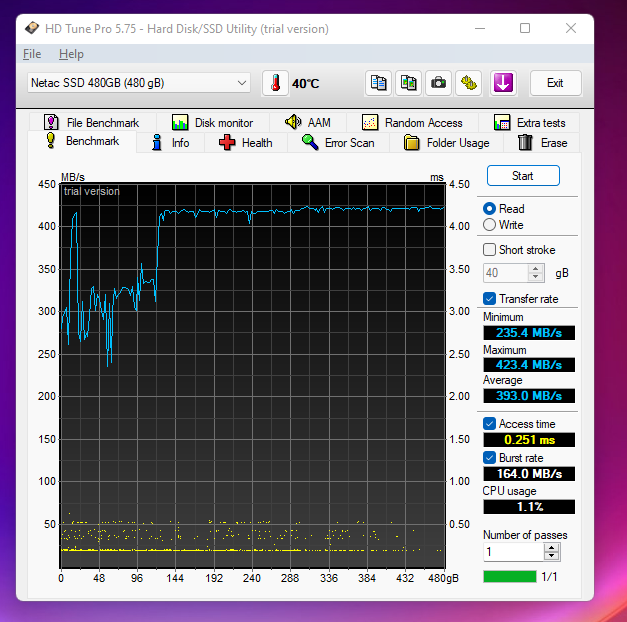Toggle the Transfer rate checkbox

(x=489, y=298)
